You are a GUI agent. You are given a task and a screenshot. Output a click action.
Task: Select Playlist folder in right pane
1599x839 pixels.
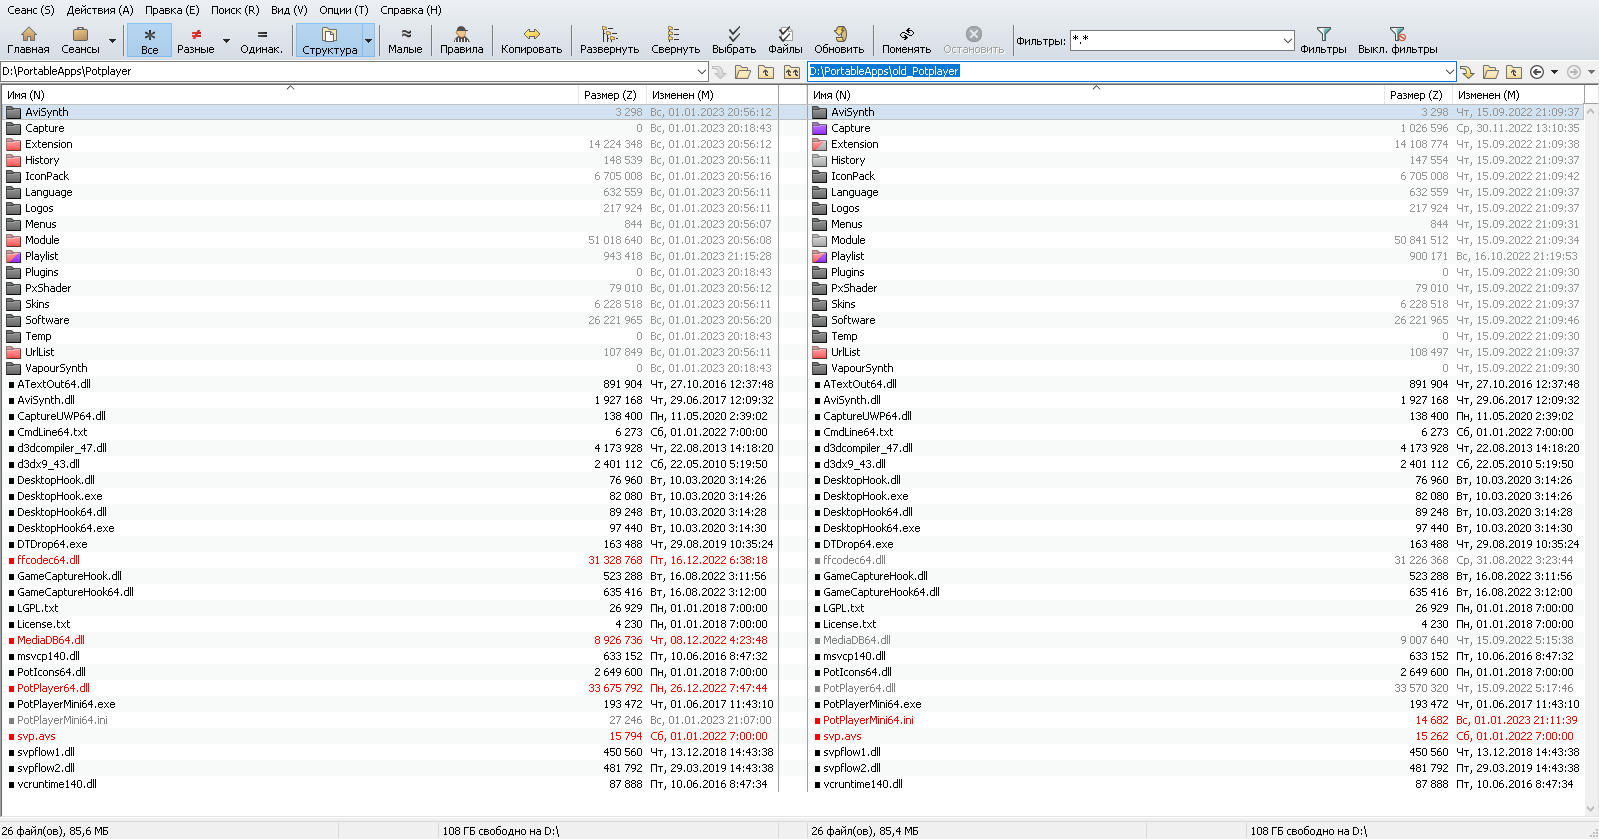click(x=847, y=256)
